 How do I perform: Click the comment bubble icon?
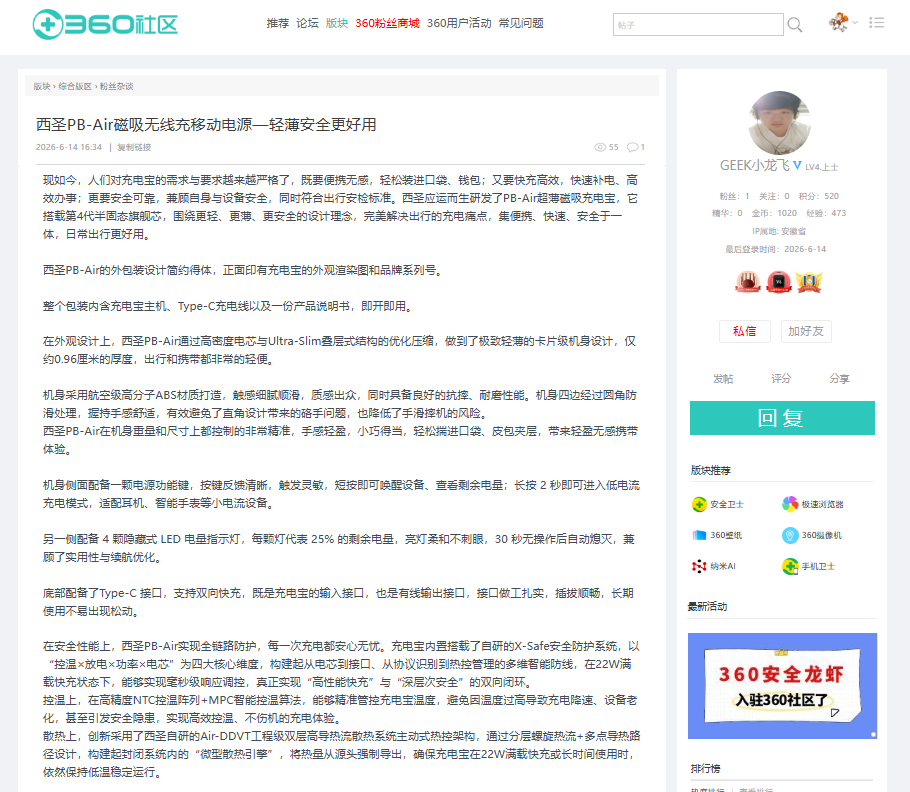coord(632,147)
